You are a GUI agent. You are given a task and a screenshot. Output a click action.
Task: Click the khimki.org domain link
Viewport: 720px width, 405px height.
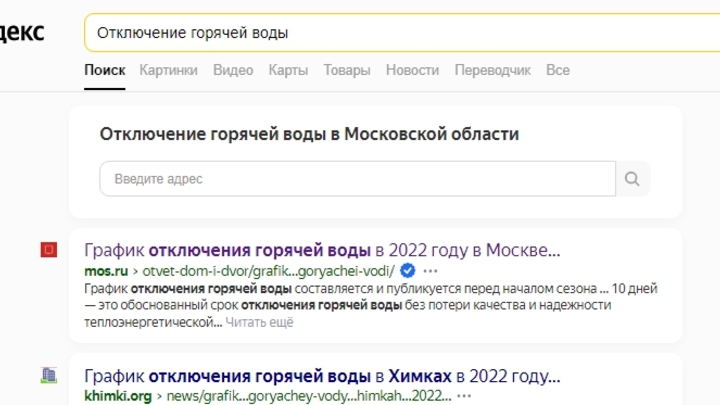point(118,396)
